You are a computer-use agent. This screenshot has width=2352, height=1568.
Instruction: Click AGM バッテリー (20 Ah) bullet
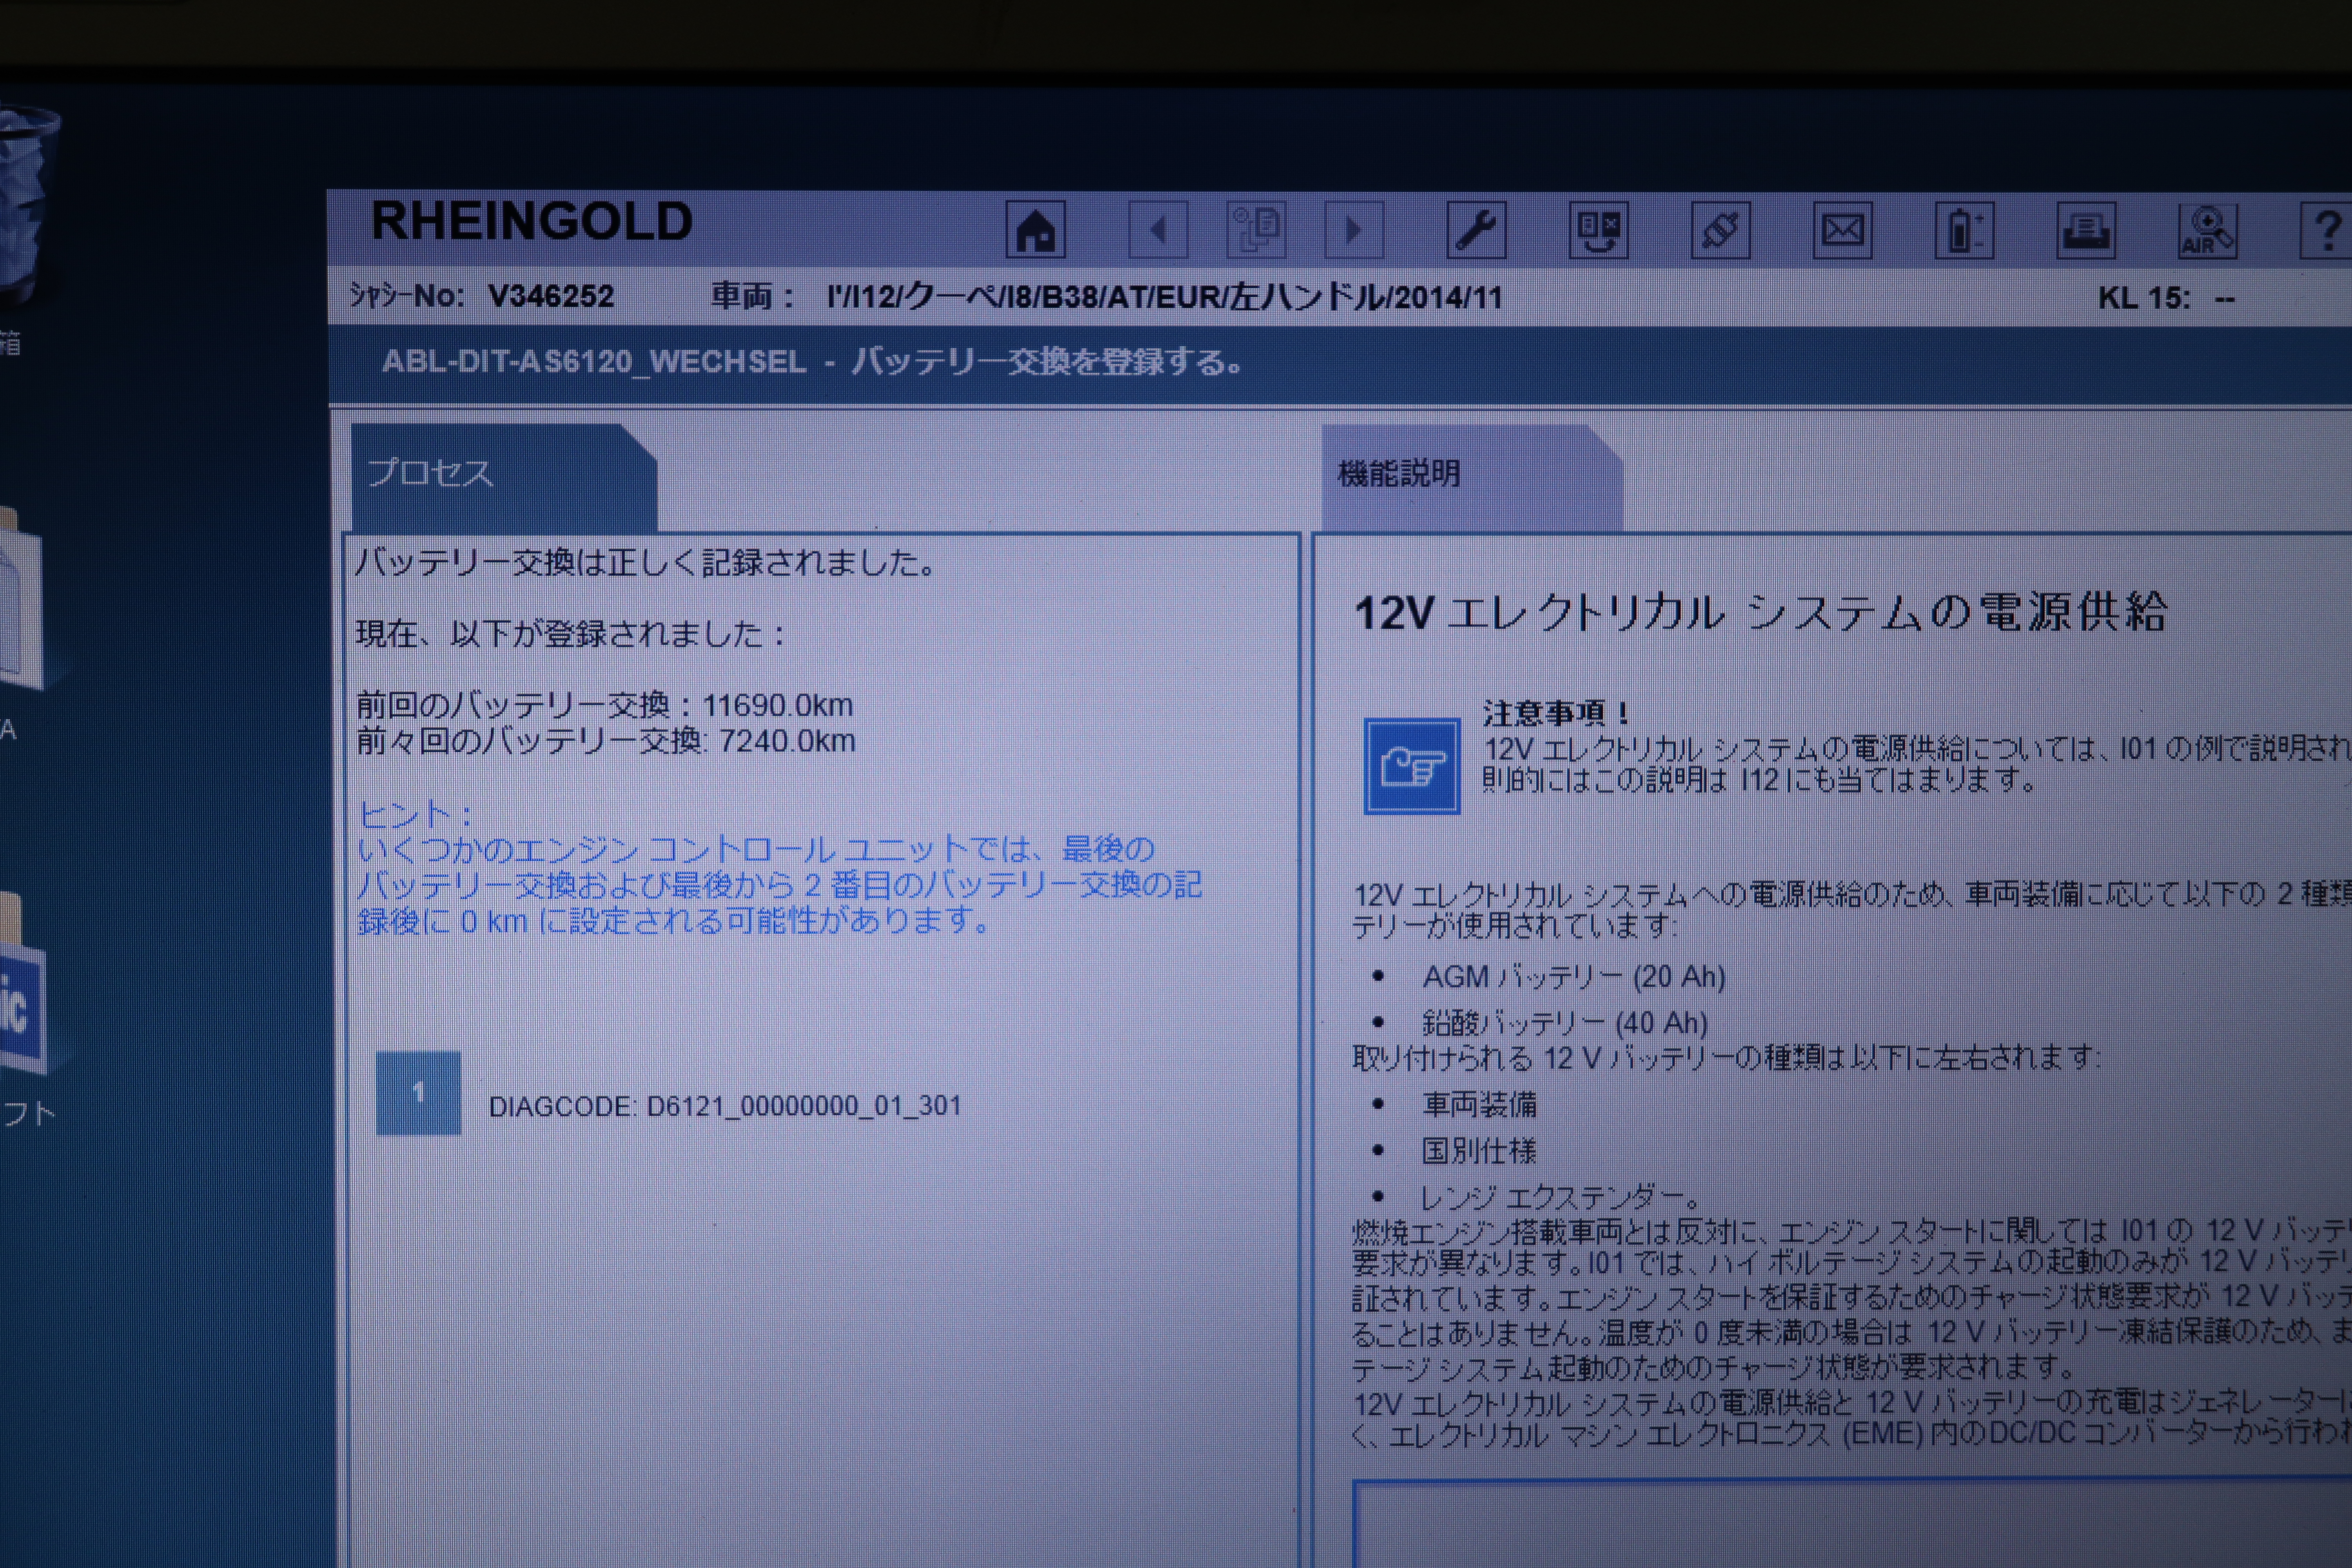coord(1573,976)
